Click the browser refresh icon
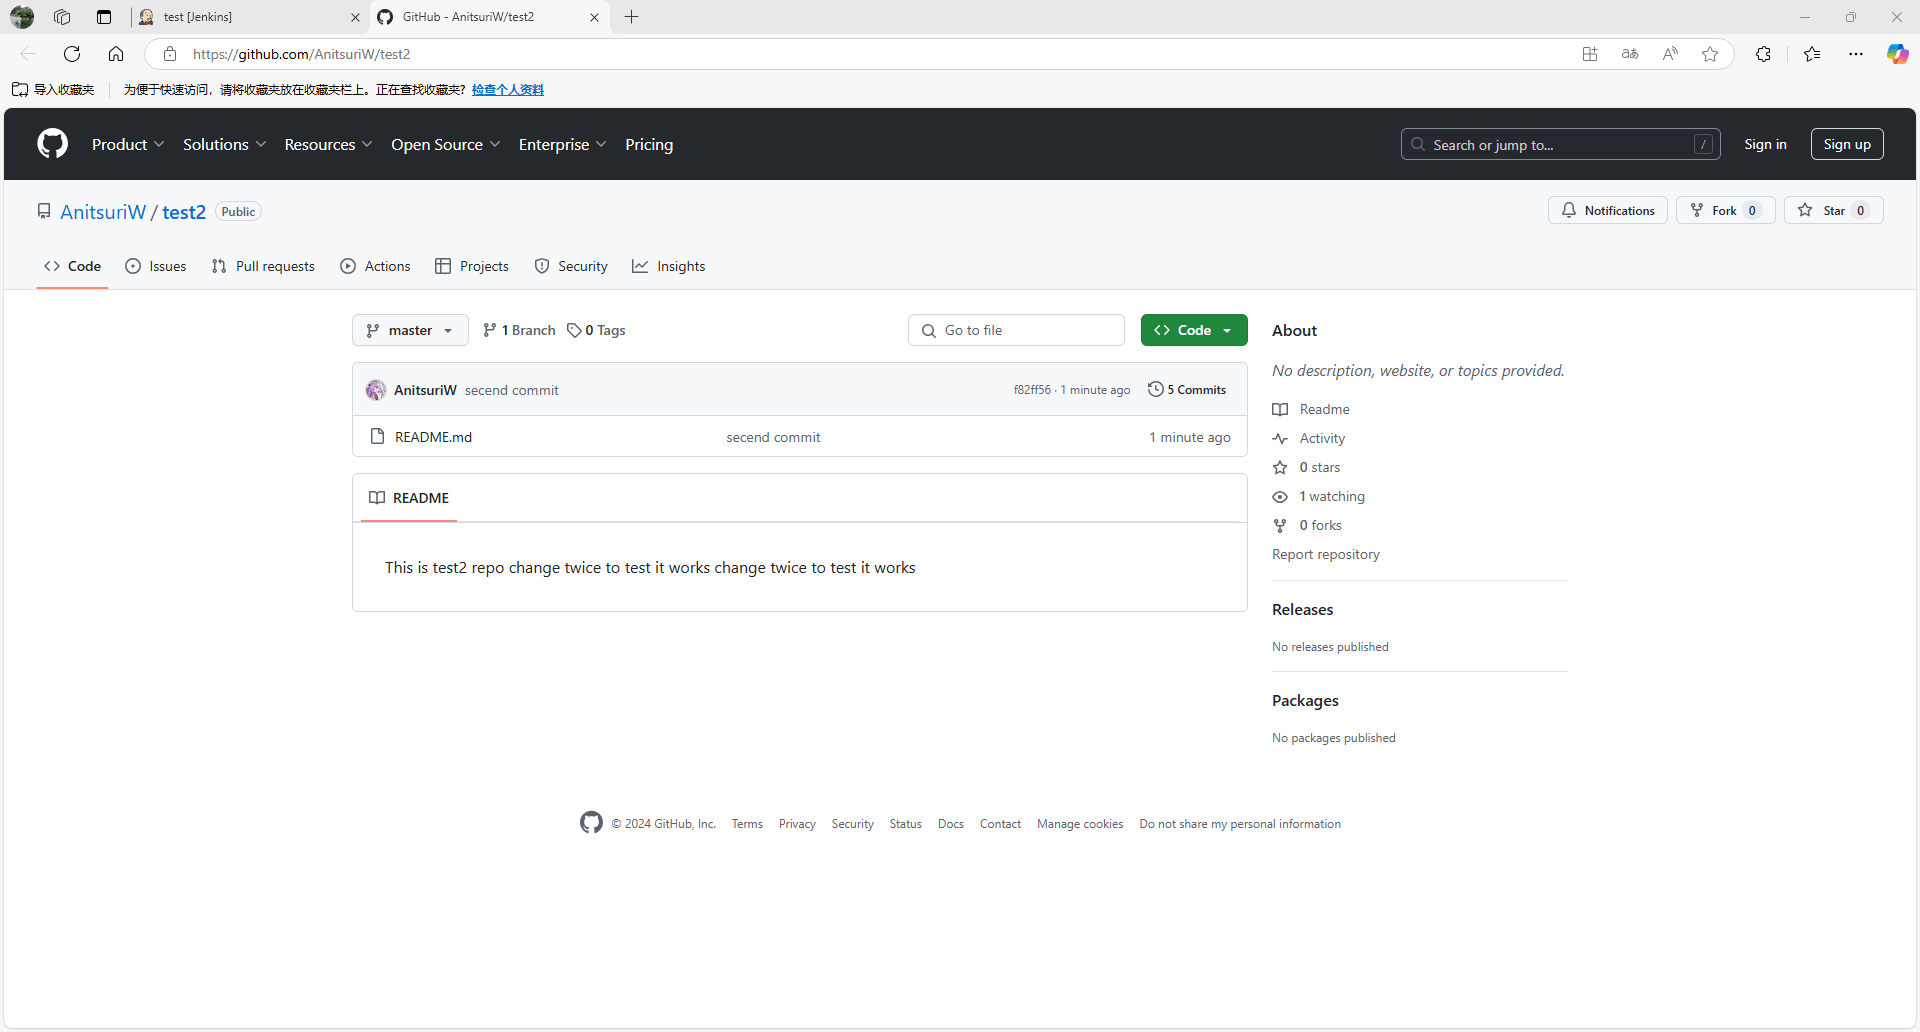The image size is (1920, 1032). (72, 54)
